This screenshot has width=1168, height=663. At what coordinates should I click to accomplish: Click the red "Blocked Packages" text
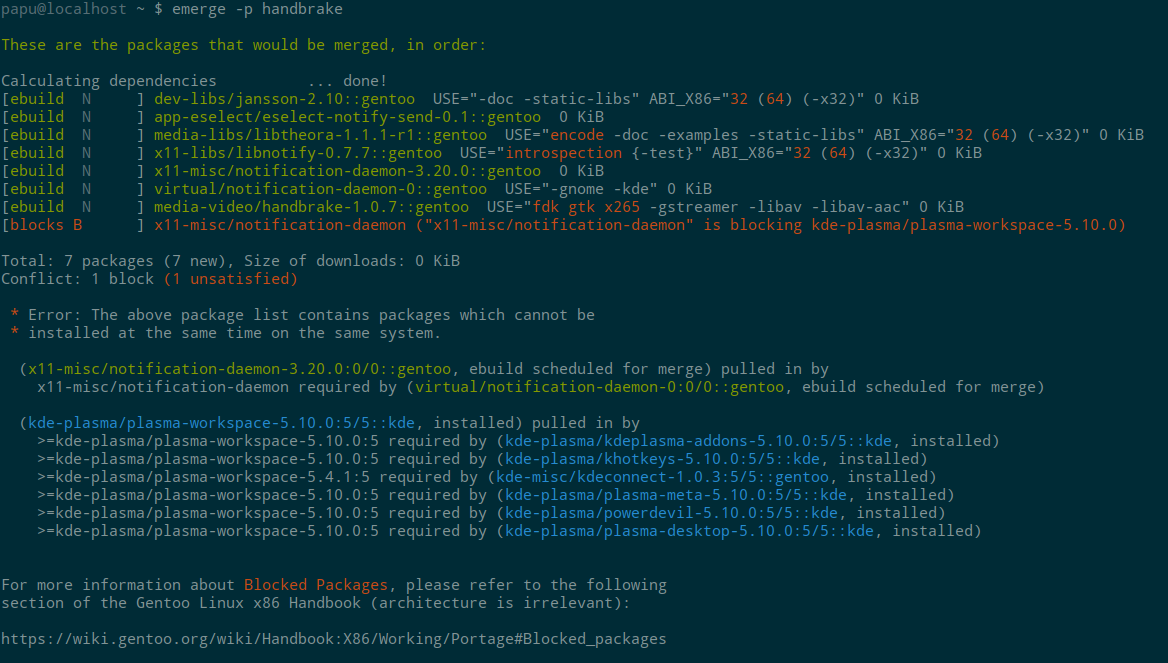pos(315,585)
